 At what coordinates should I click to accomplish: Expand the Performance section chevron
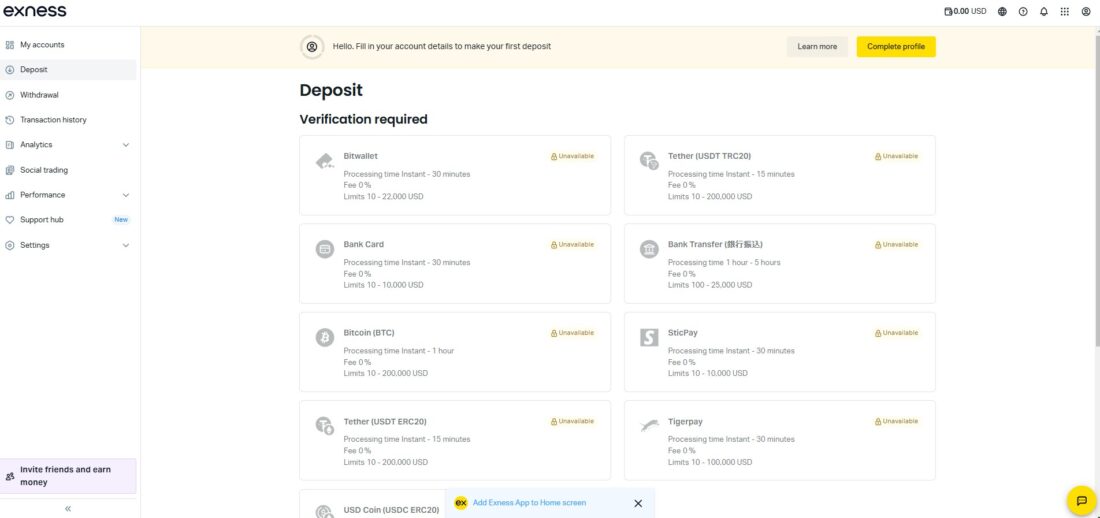coord(126,195)
